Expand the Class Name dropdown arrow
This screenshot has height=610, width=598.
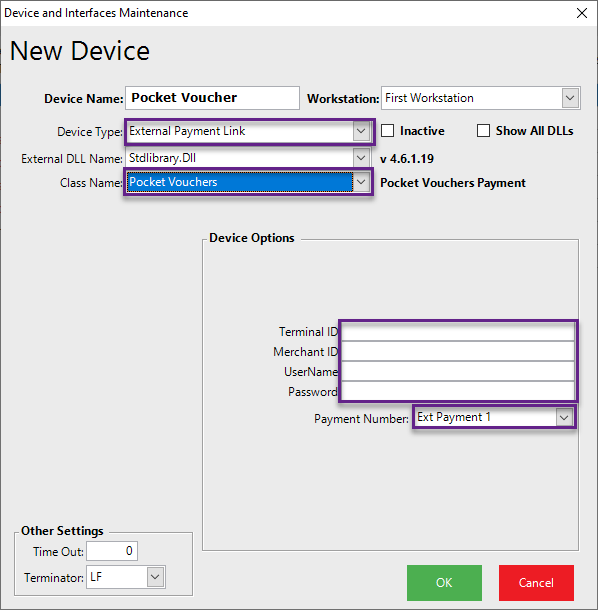point(361,182)
